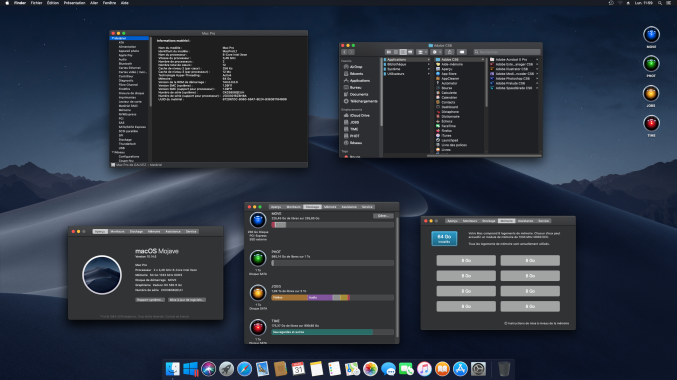Open memory upgrade instructions link
Viewport: 677px width, 380px height.
click(537, 323)
